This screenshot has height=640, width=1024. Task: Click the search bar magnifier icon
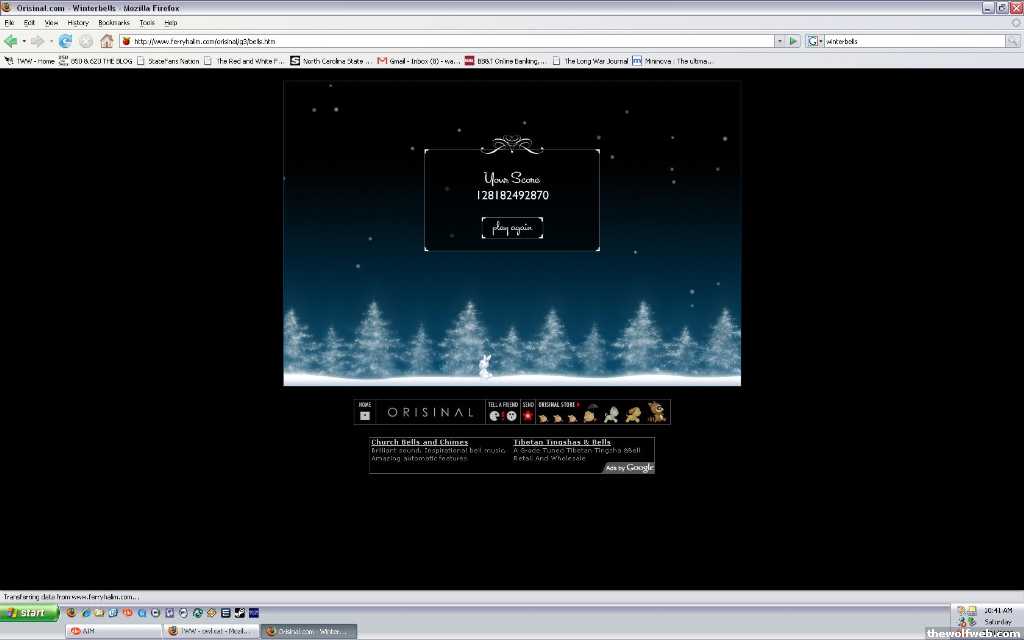point(1012,41)
